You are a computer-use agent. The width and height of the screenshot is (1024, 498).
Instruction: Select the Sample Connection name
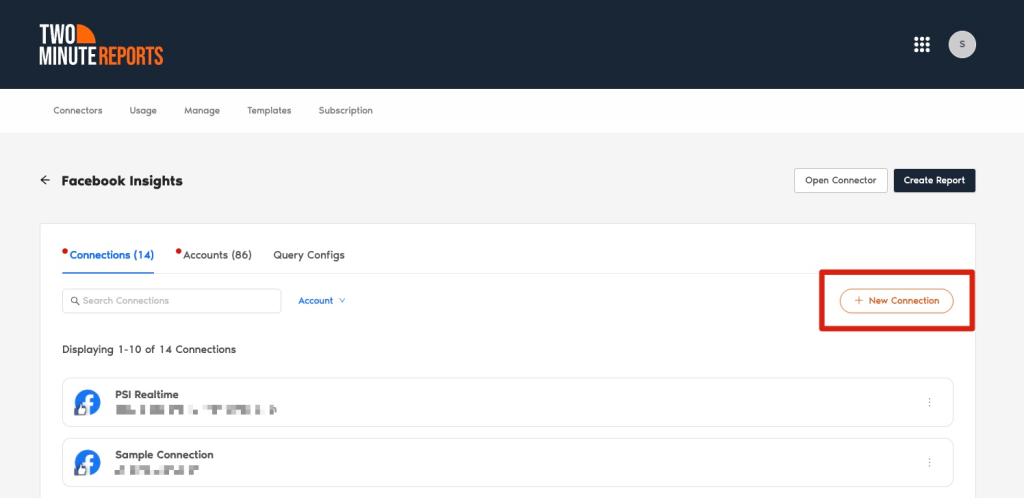pyautogui.click(x=165, y=454)
